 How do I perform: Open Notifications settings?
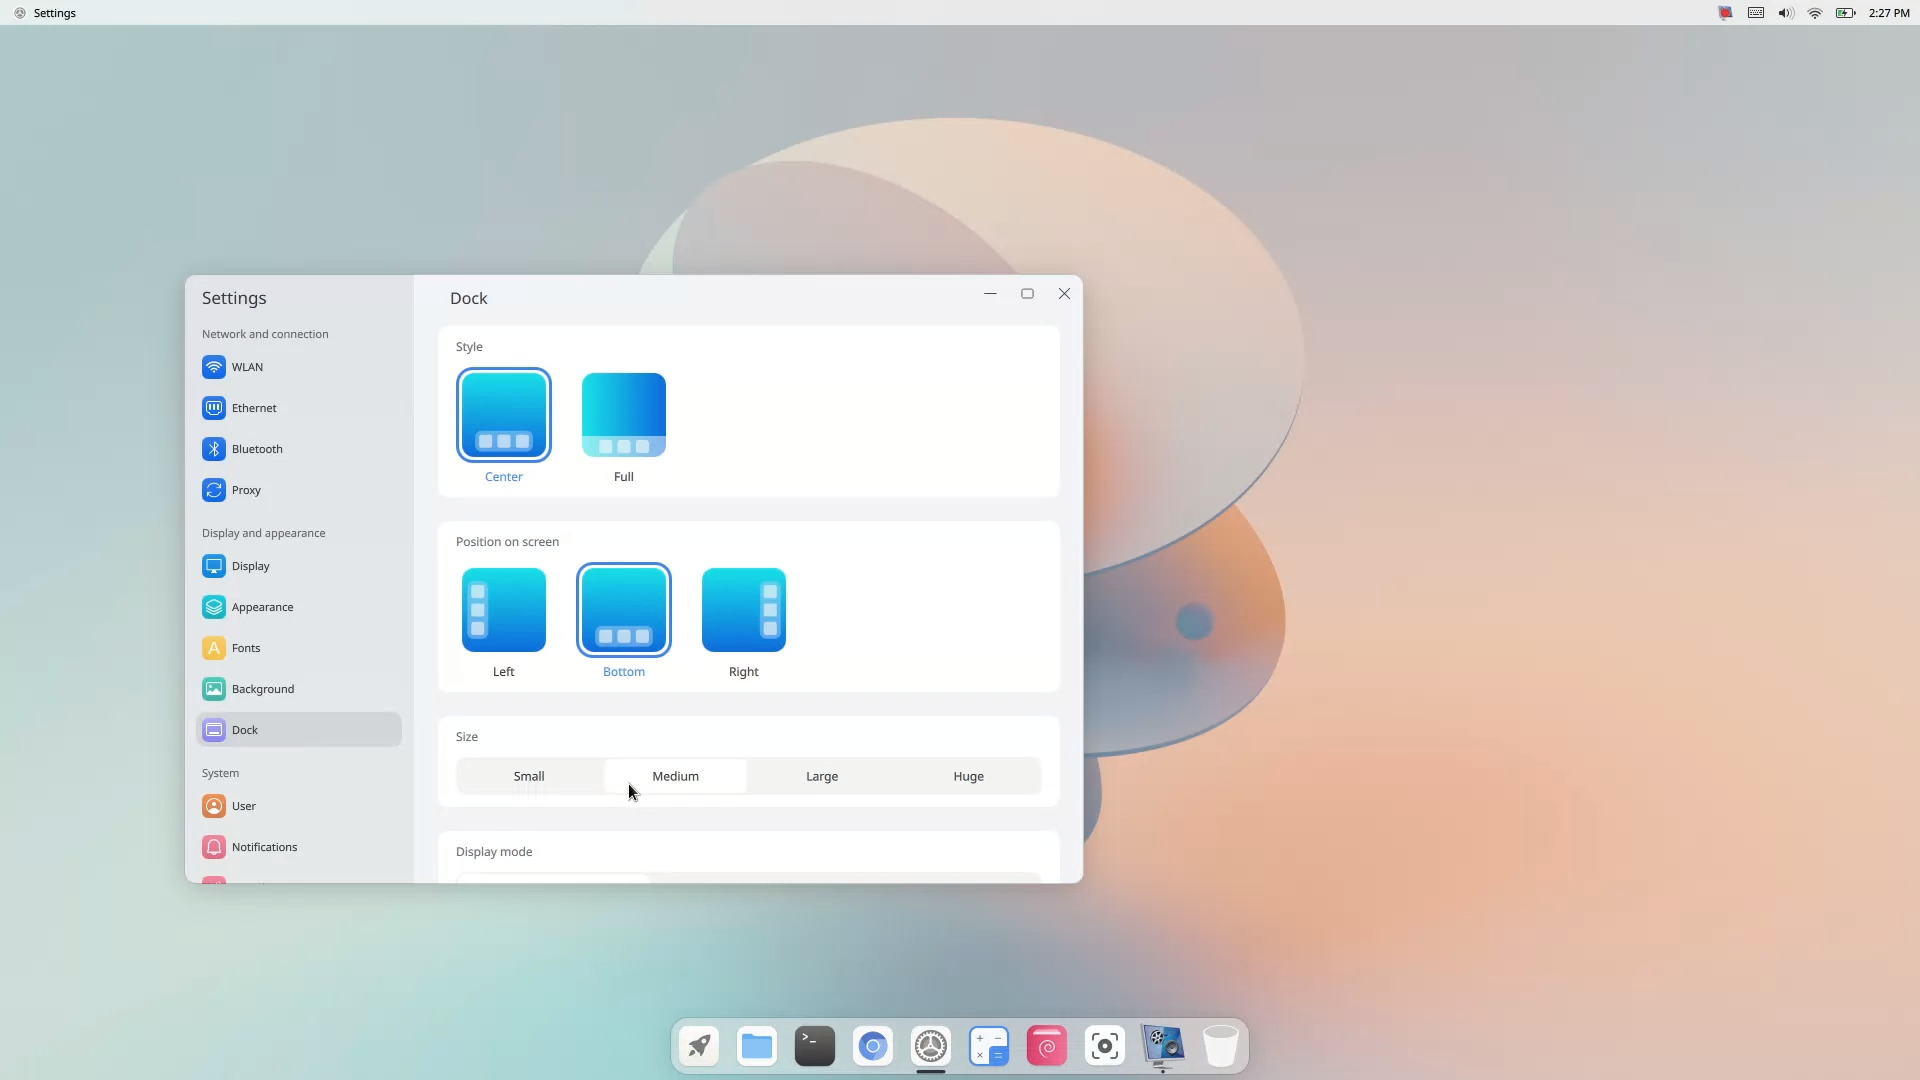pyautogui.click(x=264, y=847)
